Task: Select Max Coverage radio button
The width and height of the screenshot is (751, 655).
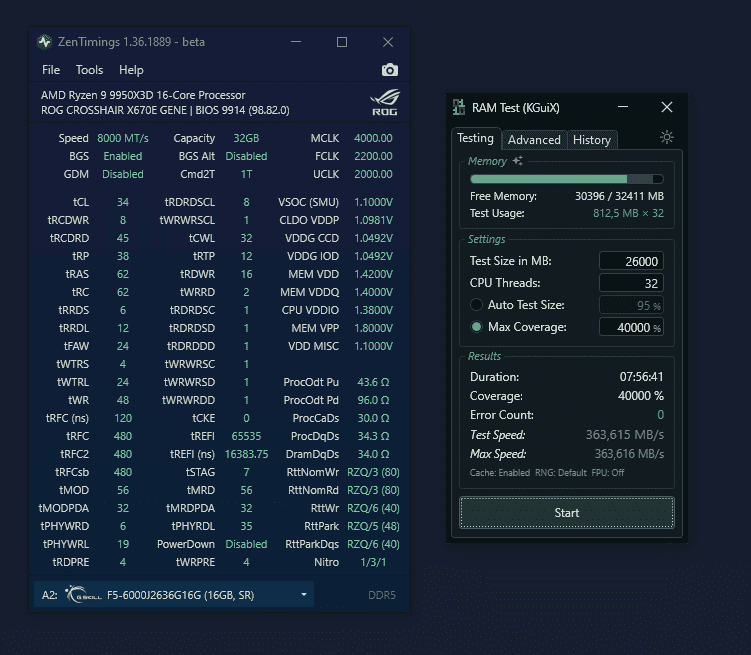Action: pyautogui.click(x=476, y=327)
